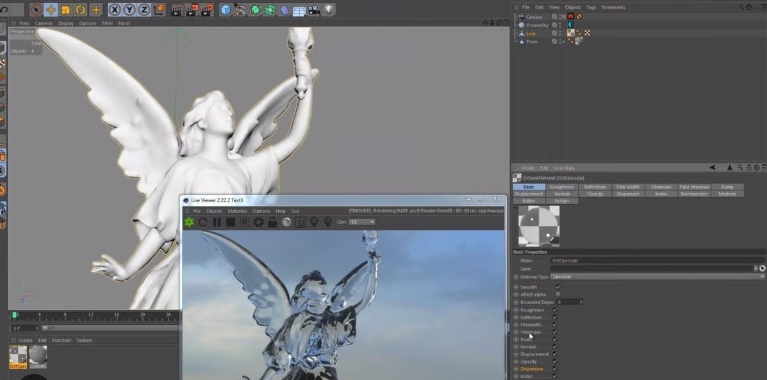Switch to Reflection tab in material attributes

595,187
